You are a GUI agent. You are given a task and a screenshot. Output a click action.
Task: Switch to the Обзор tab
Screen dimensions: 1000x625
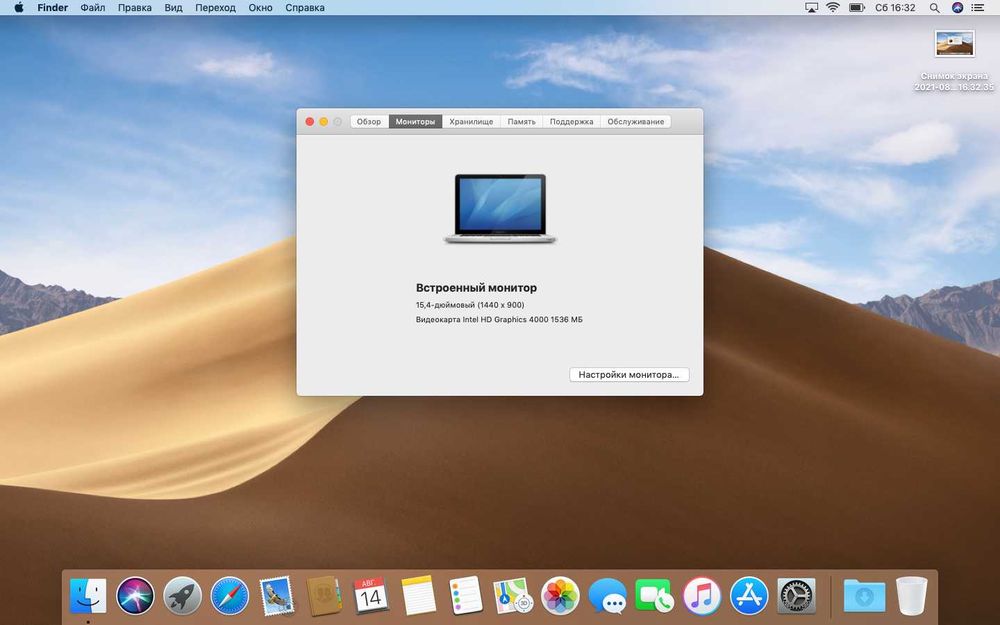point(369,121)
